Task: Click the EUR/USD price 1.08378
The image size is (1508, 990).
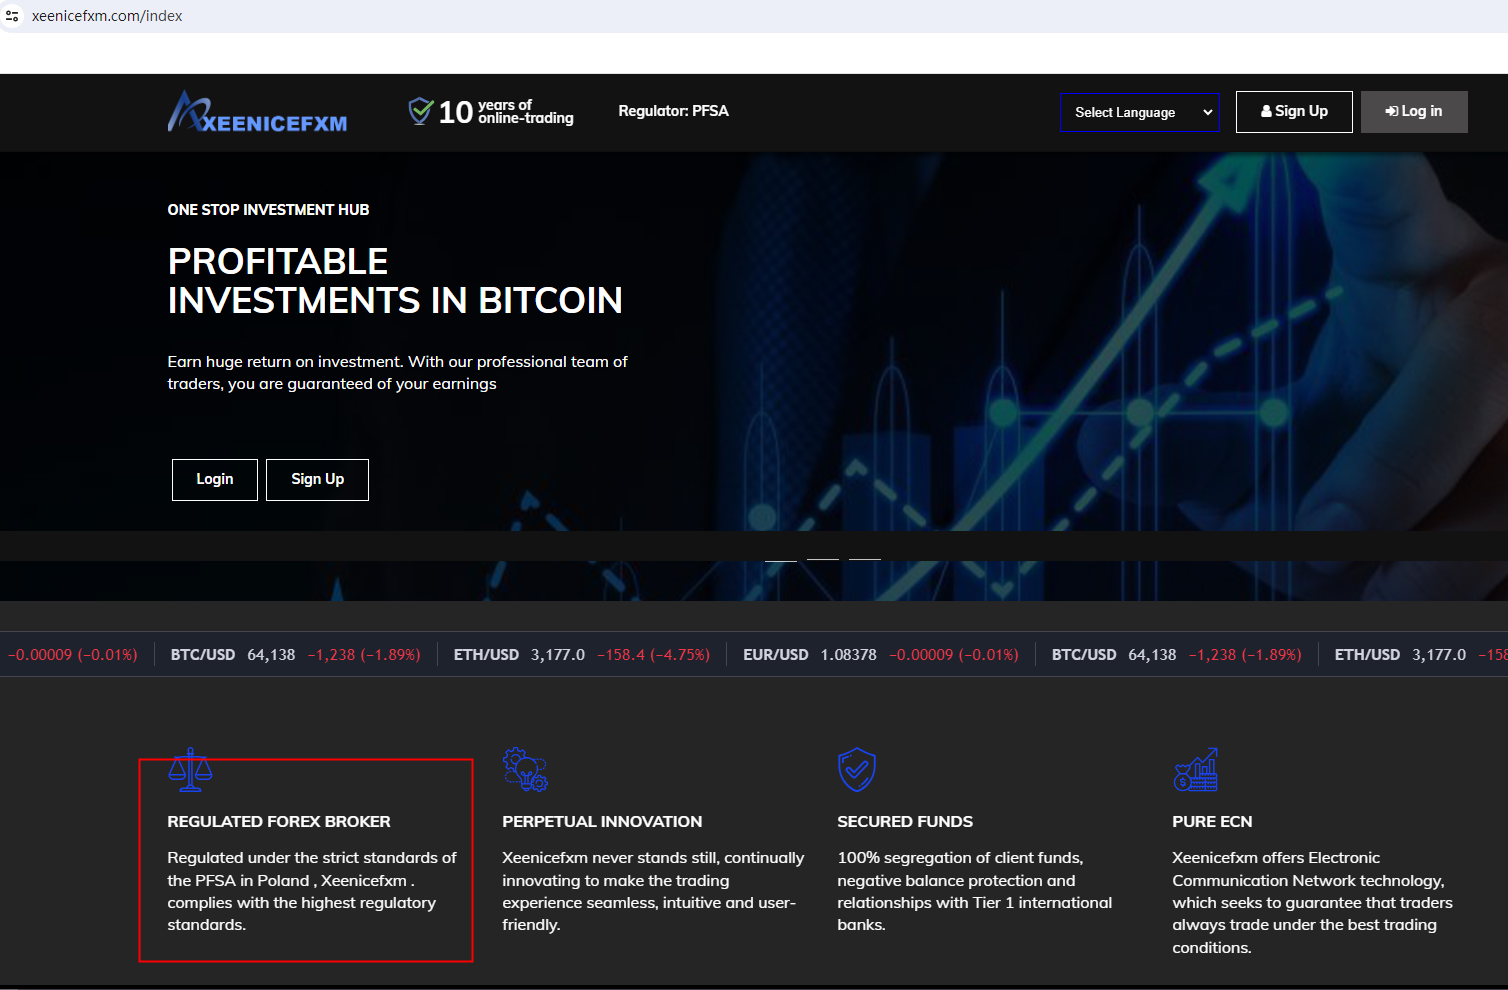Action: click(x=848, y=655)
